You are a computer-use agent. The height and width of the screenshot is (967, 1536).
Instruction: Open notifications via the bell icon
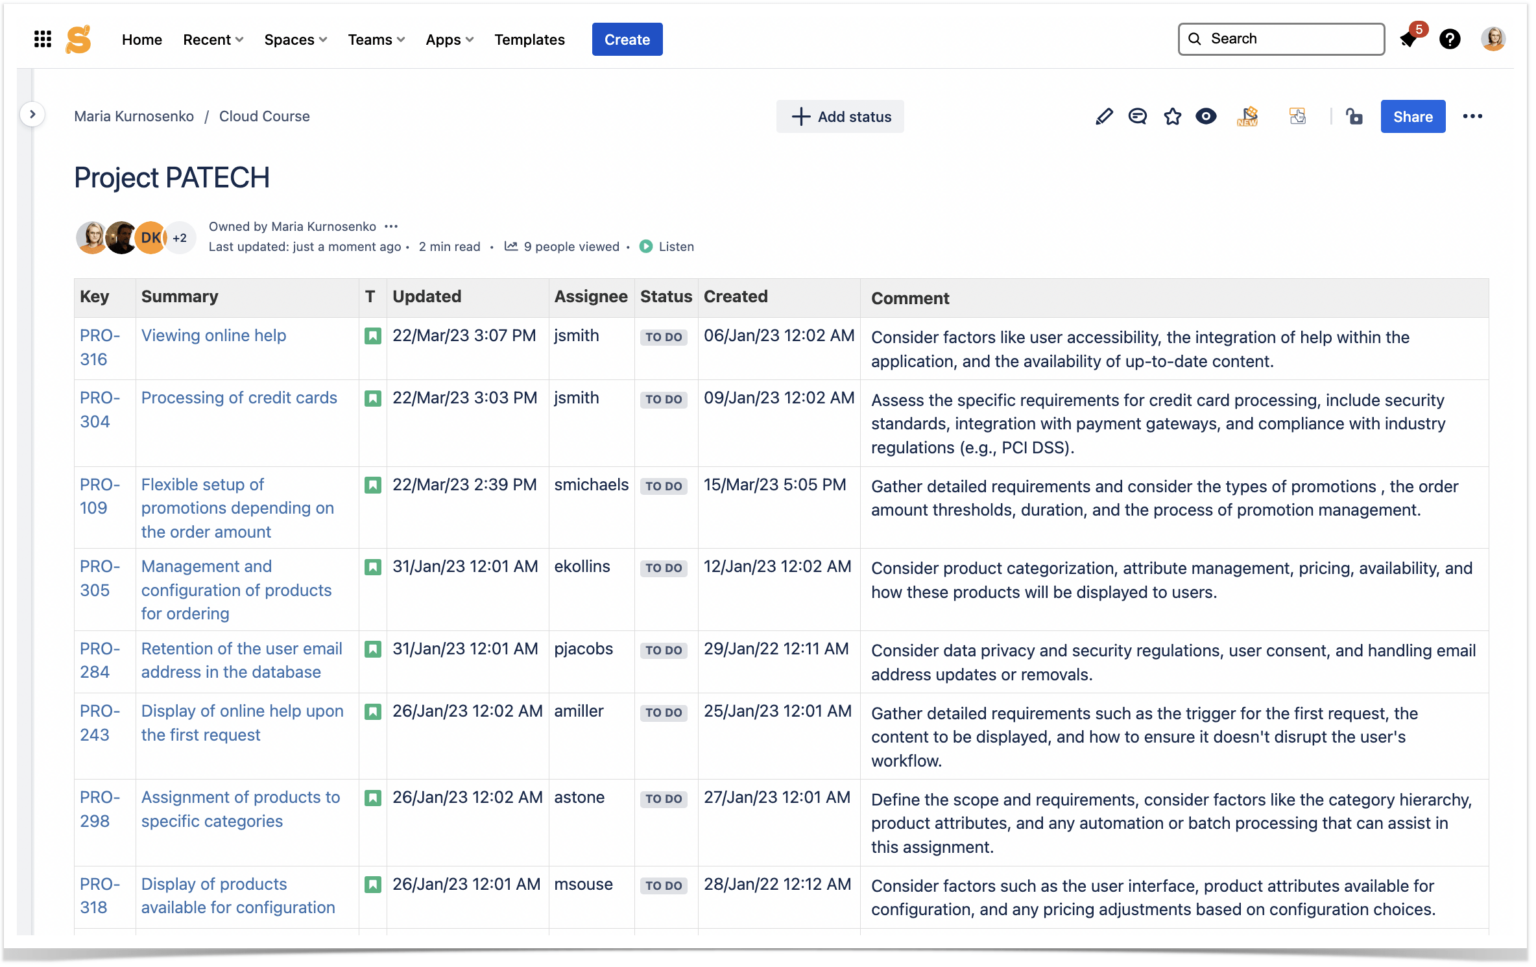pos(1408,41)
